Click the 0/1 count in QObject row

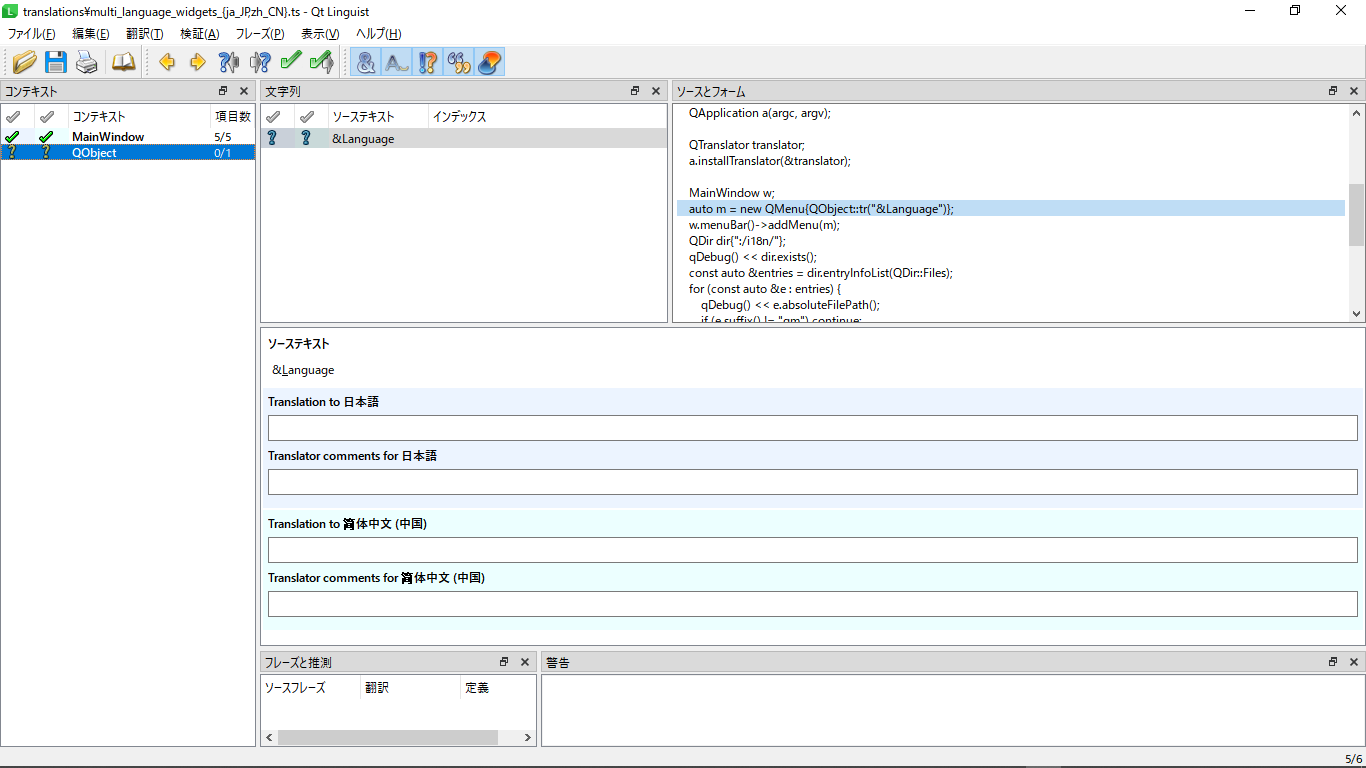[x=222, y=153]
